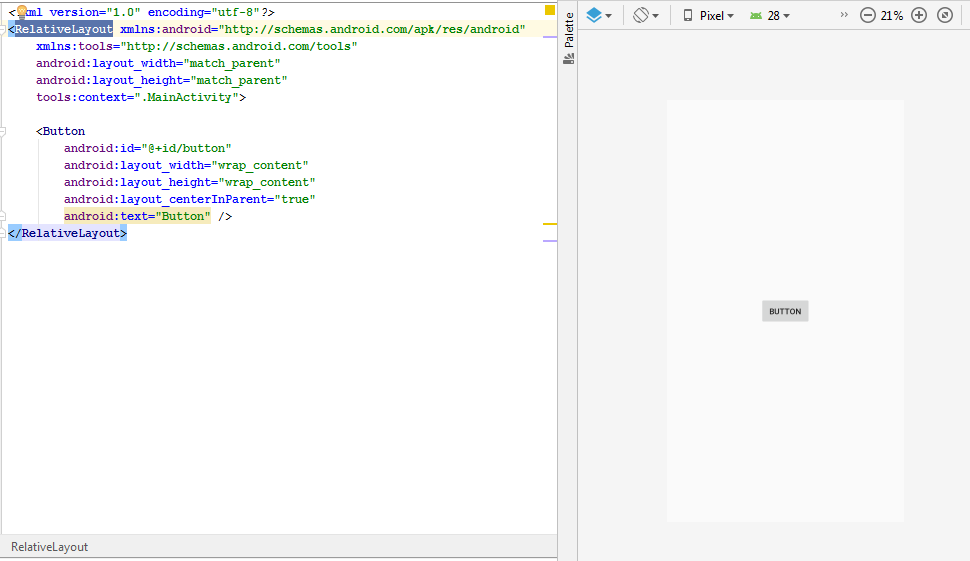
Task: Click the yellow inspection status indicator
Action: [x=549, y=10]
